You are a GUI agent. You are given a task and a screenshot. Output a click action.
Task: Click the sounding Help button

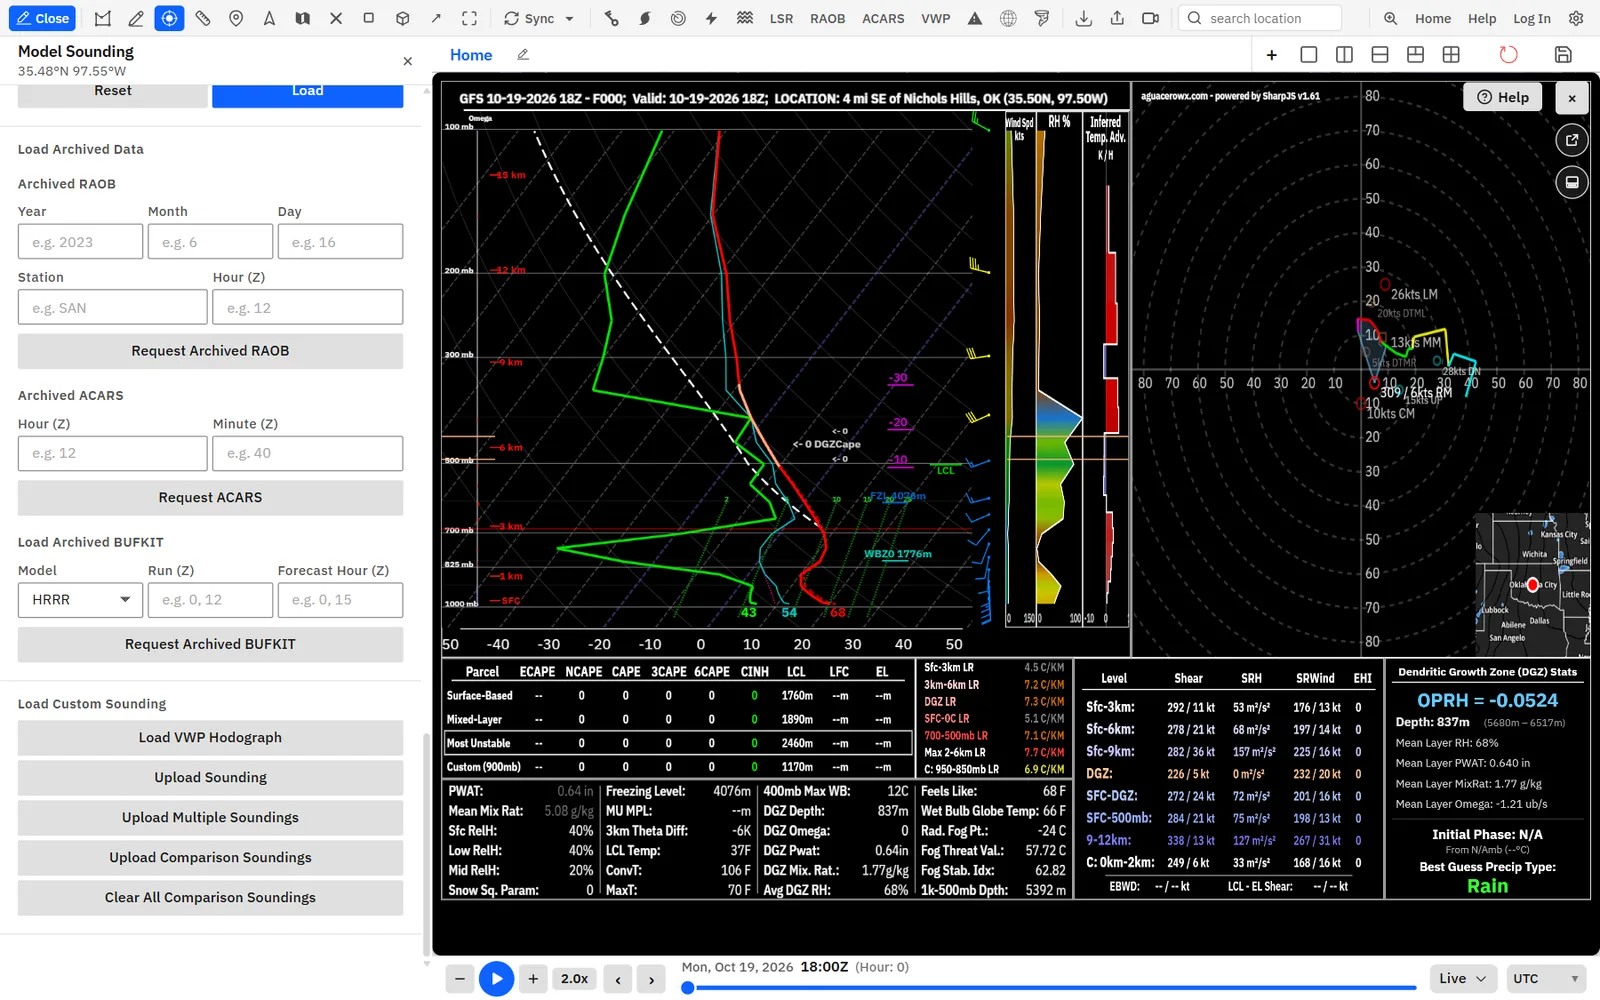tap(1503, 97)
